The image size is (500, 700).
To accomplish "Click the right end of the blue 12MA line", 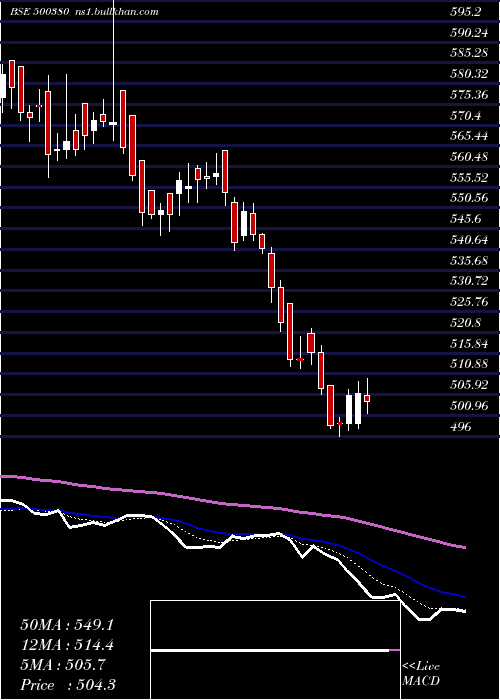I will coord(464,596).
